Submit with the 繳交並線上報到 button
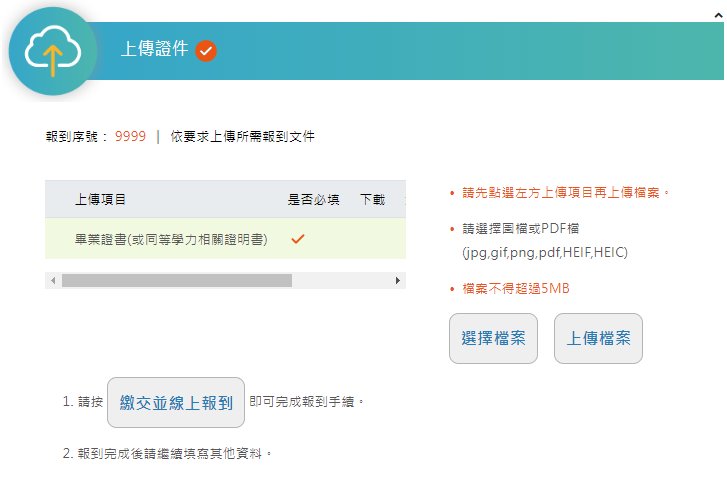The height and width of the screenshot is (480, 727). (176, 403)
